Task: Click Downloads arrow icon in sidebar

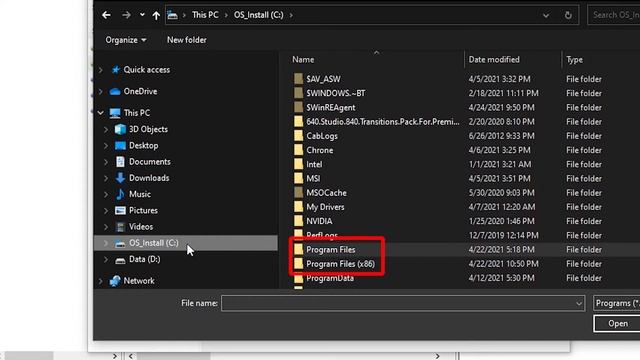Action: (120, 178)
